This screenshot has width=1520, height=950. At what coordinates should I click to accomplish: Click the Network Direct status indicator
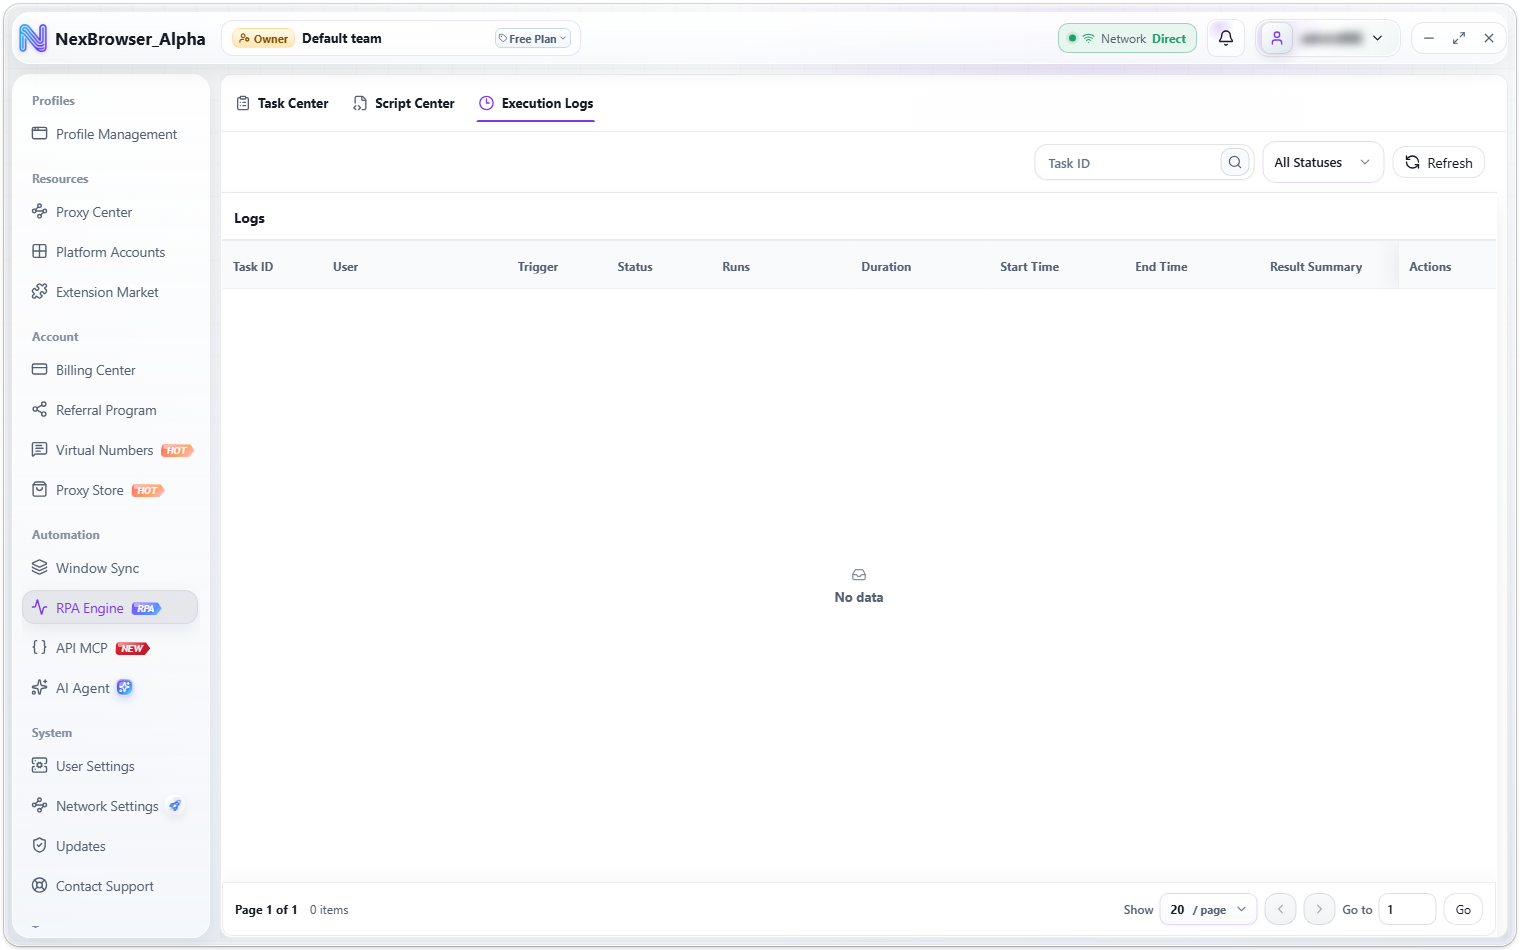click(x=1127, y=39)
